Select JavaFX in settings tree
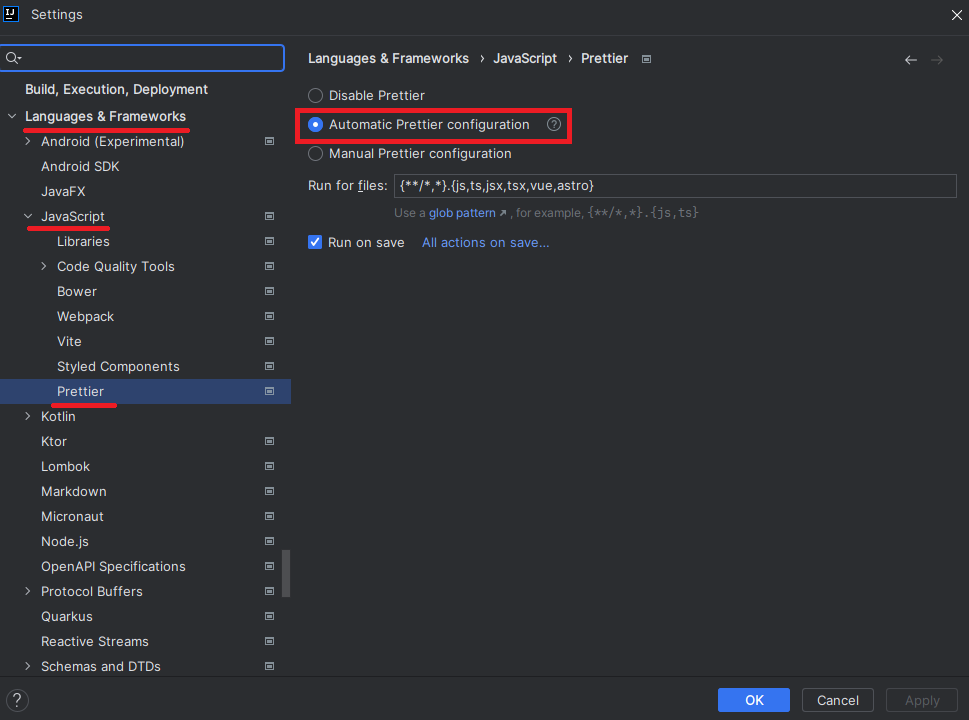This screenshot has width=969, height=720. [x=63, y=192]
